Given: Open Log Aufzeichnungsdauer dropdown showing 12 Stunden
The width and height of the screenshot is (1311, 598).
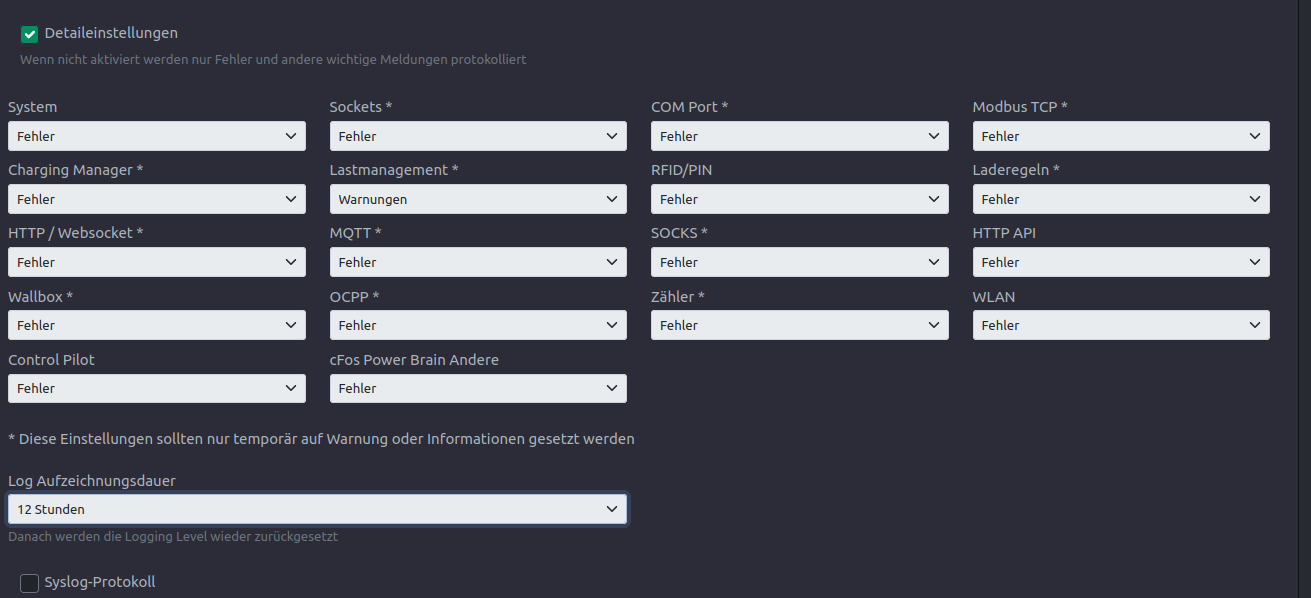Looking at the screenshot, I should (317, 509).
